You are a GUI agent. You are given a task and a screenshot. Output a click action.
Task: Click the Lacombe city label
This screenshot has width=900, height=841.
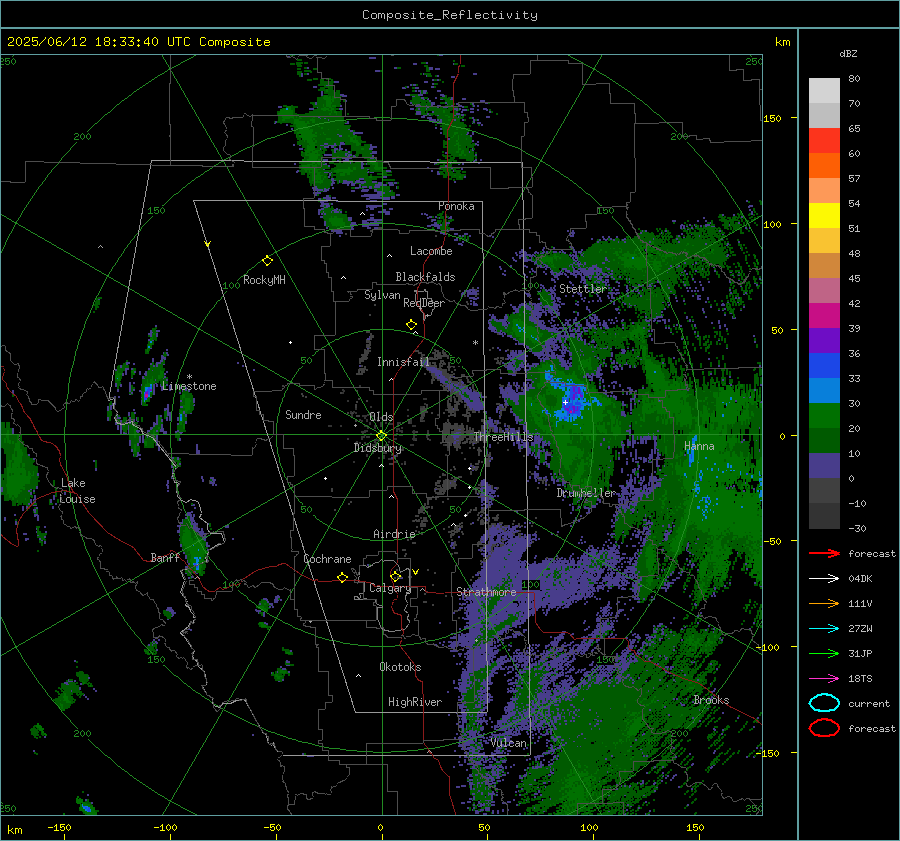coord(431,251)
